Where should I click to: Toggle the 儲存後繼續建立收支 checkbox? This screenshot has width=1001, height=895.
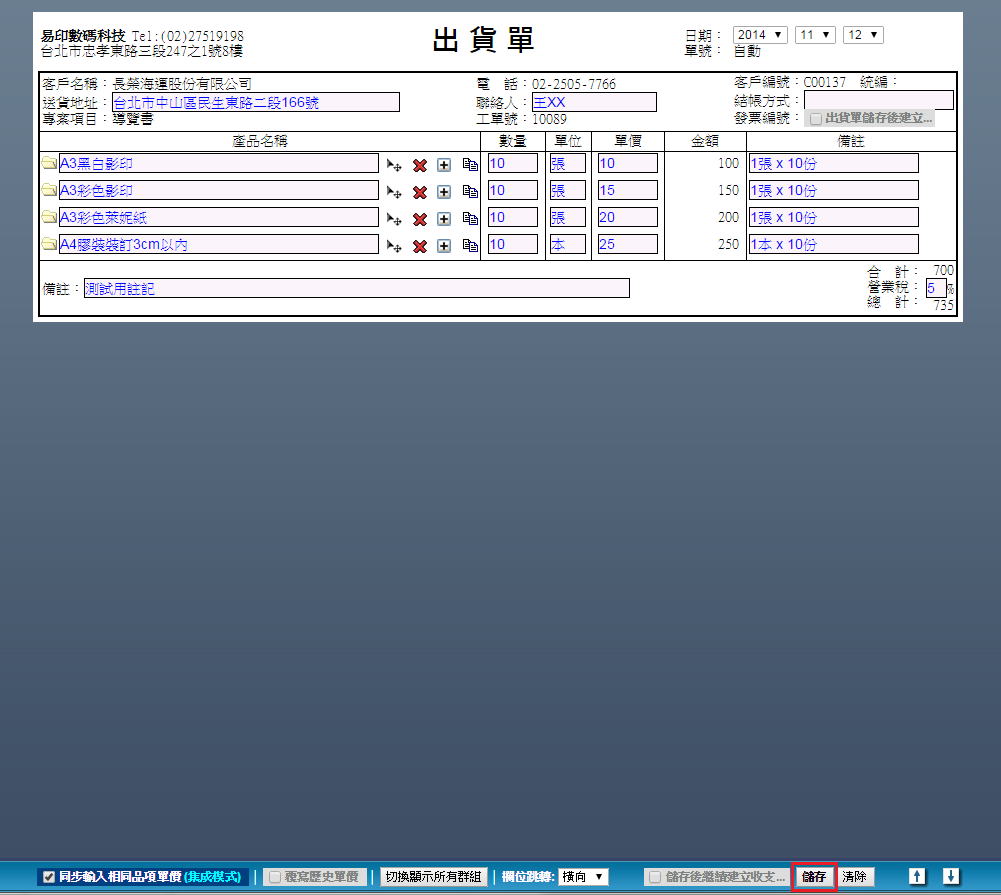(x=655, y=877)
